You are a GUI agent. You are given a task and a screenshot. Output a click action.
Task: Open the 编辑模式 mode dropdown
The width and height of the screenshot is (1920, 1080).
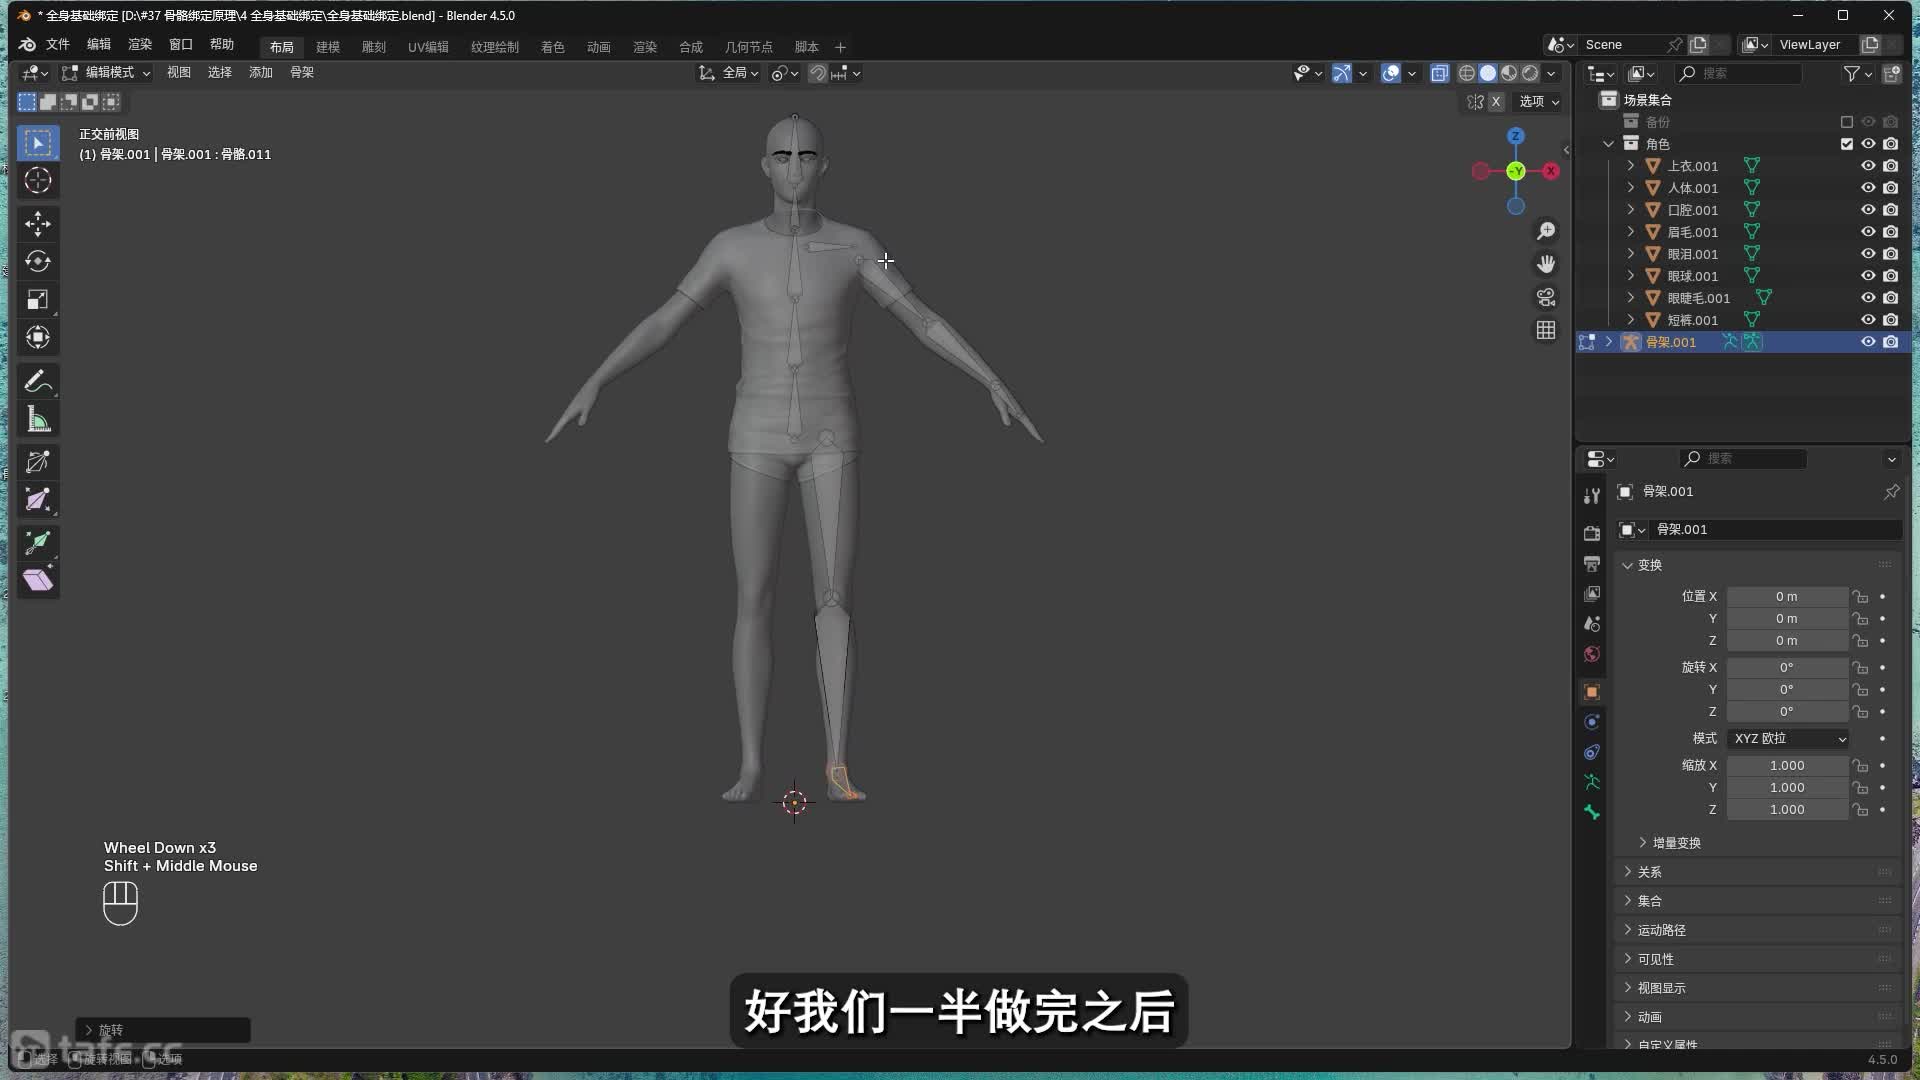tap(107, 73)
